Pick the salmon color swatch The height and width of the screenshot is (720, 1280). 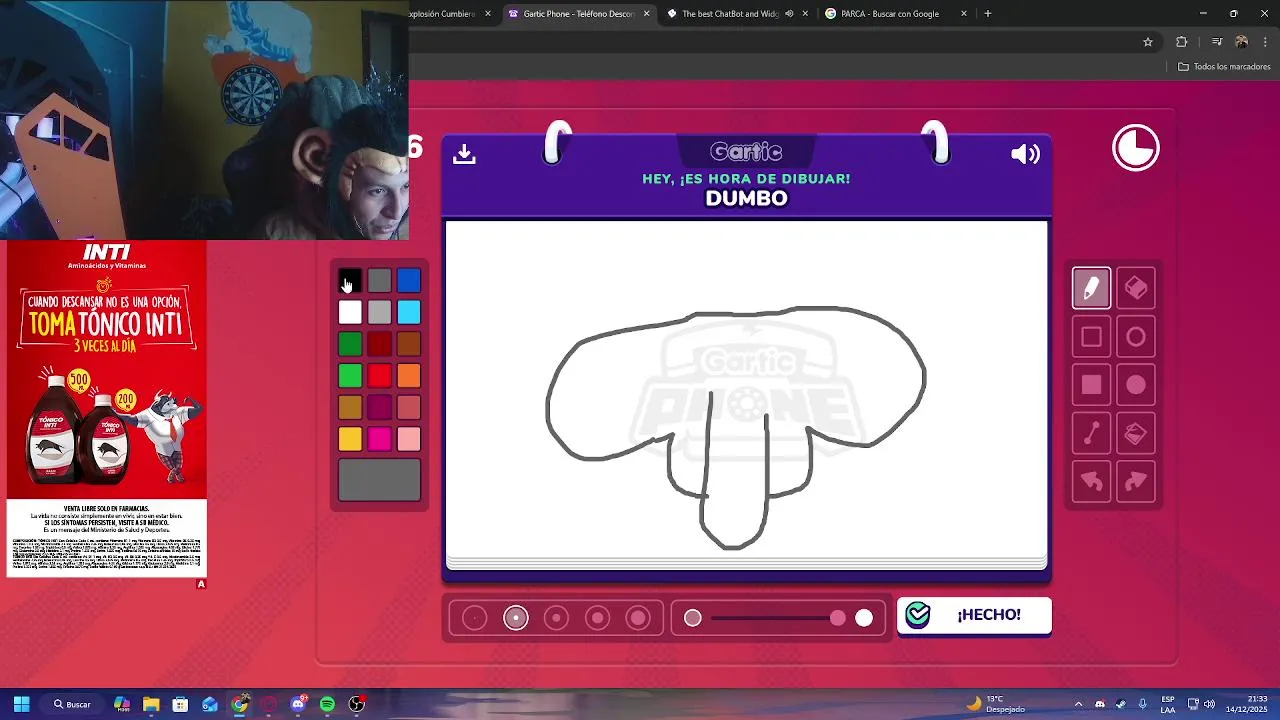409,408
